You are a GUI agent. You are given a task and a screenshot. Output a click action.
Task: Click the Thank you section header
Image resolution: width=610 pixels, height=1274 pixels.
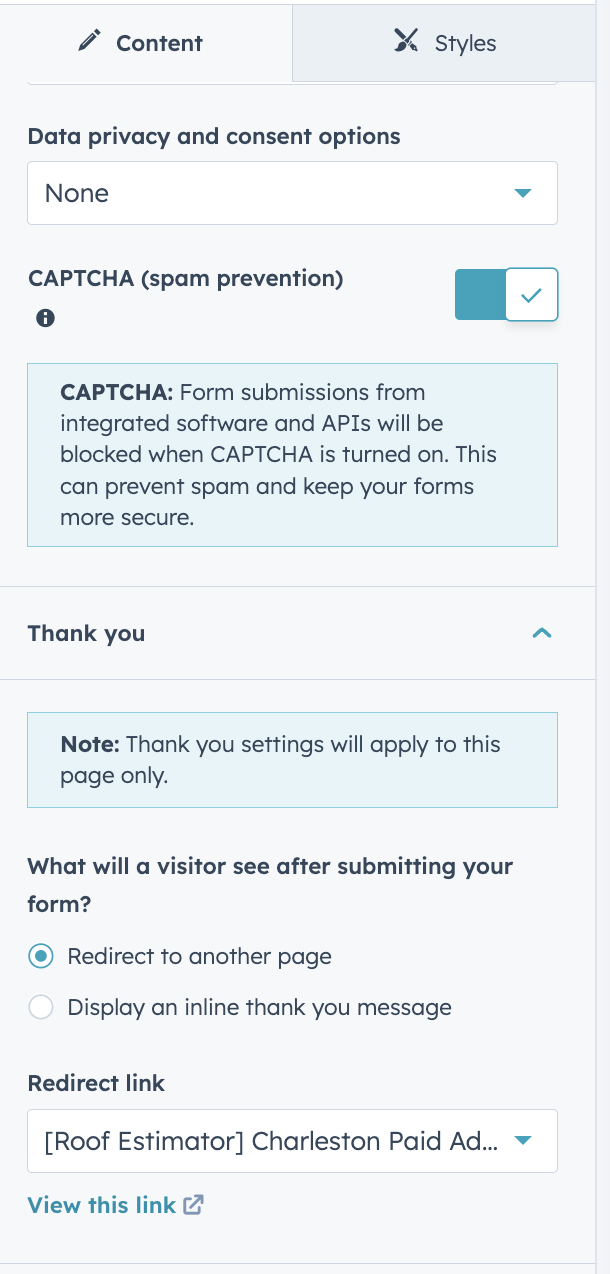[x=87, y=633]
